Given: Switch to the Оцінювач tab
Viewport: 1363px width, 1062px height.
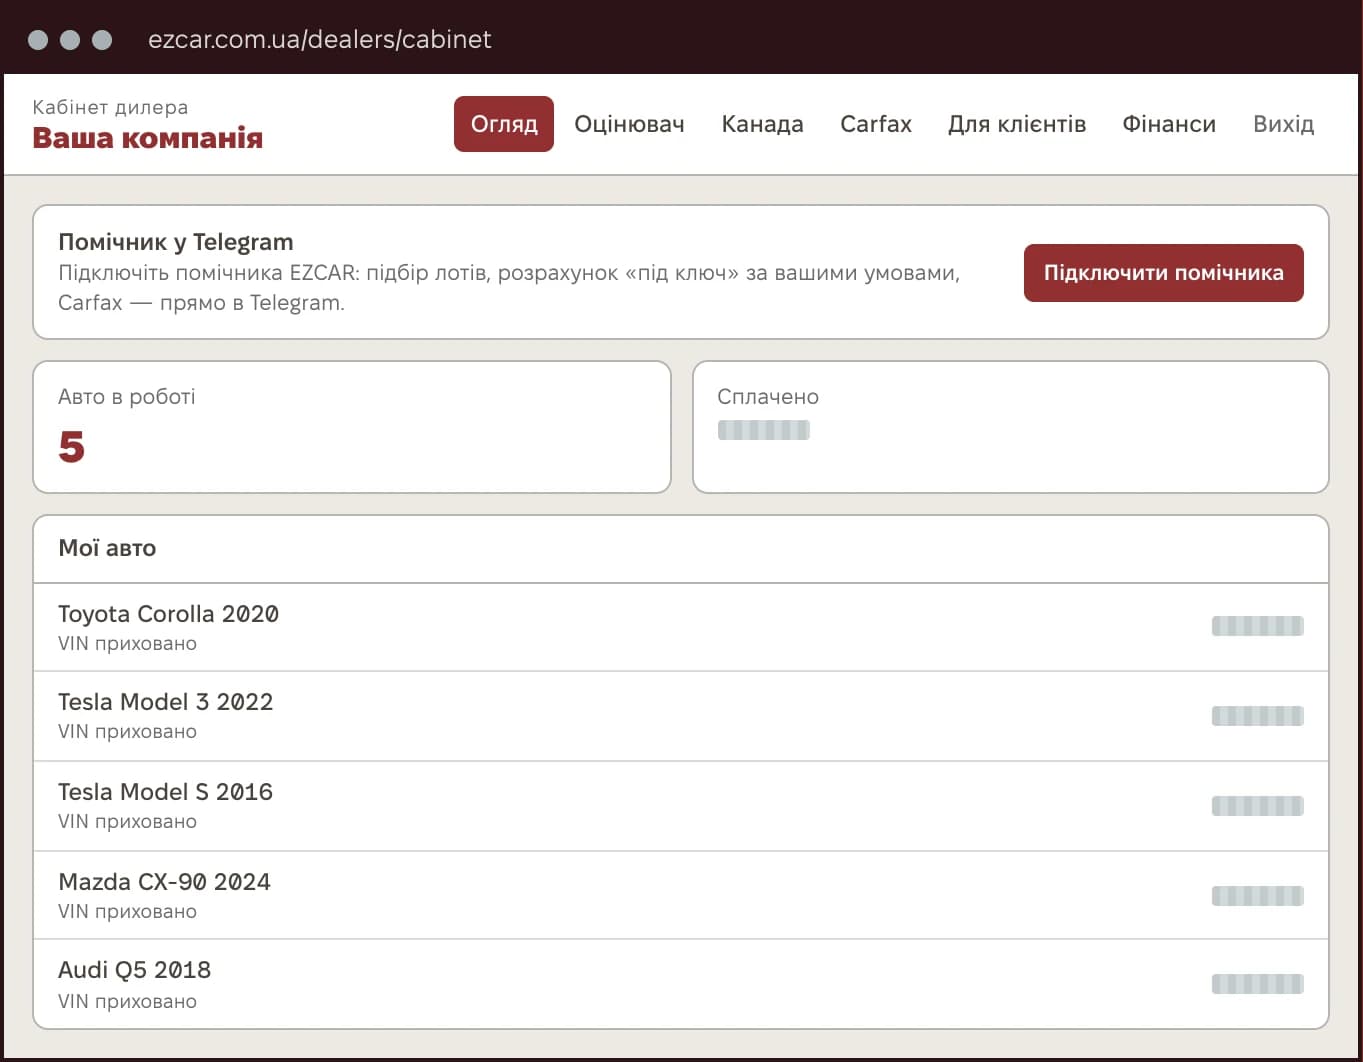Looking at the screenshot, I should tap(629, 124).
